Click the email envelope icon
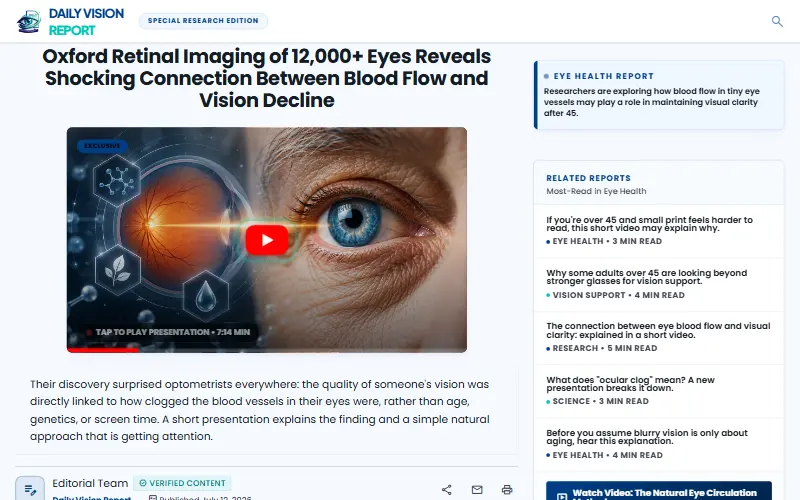This screenshot has height=500, width=800. 477,490
